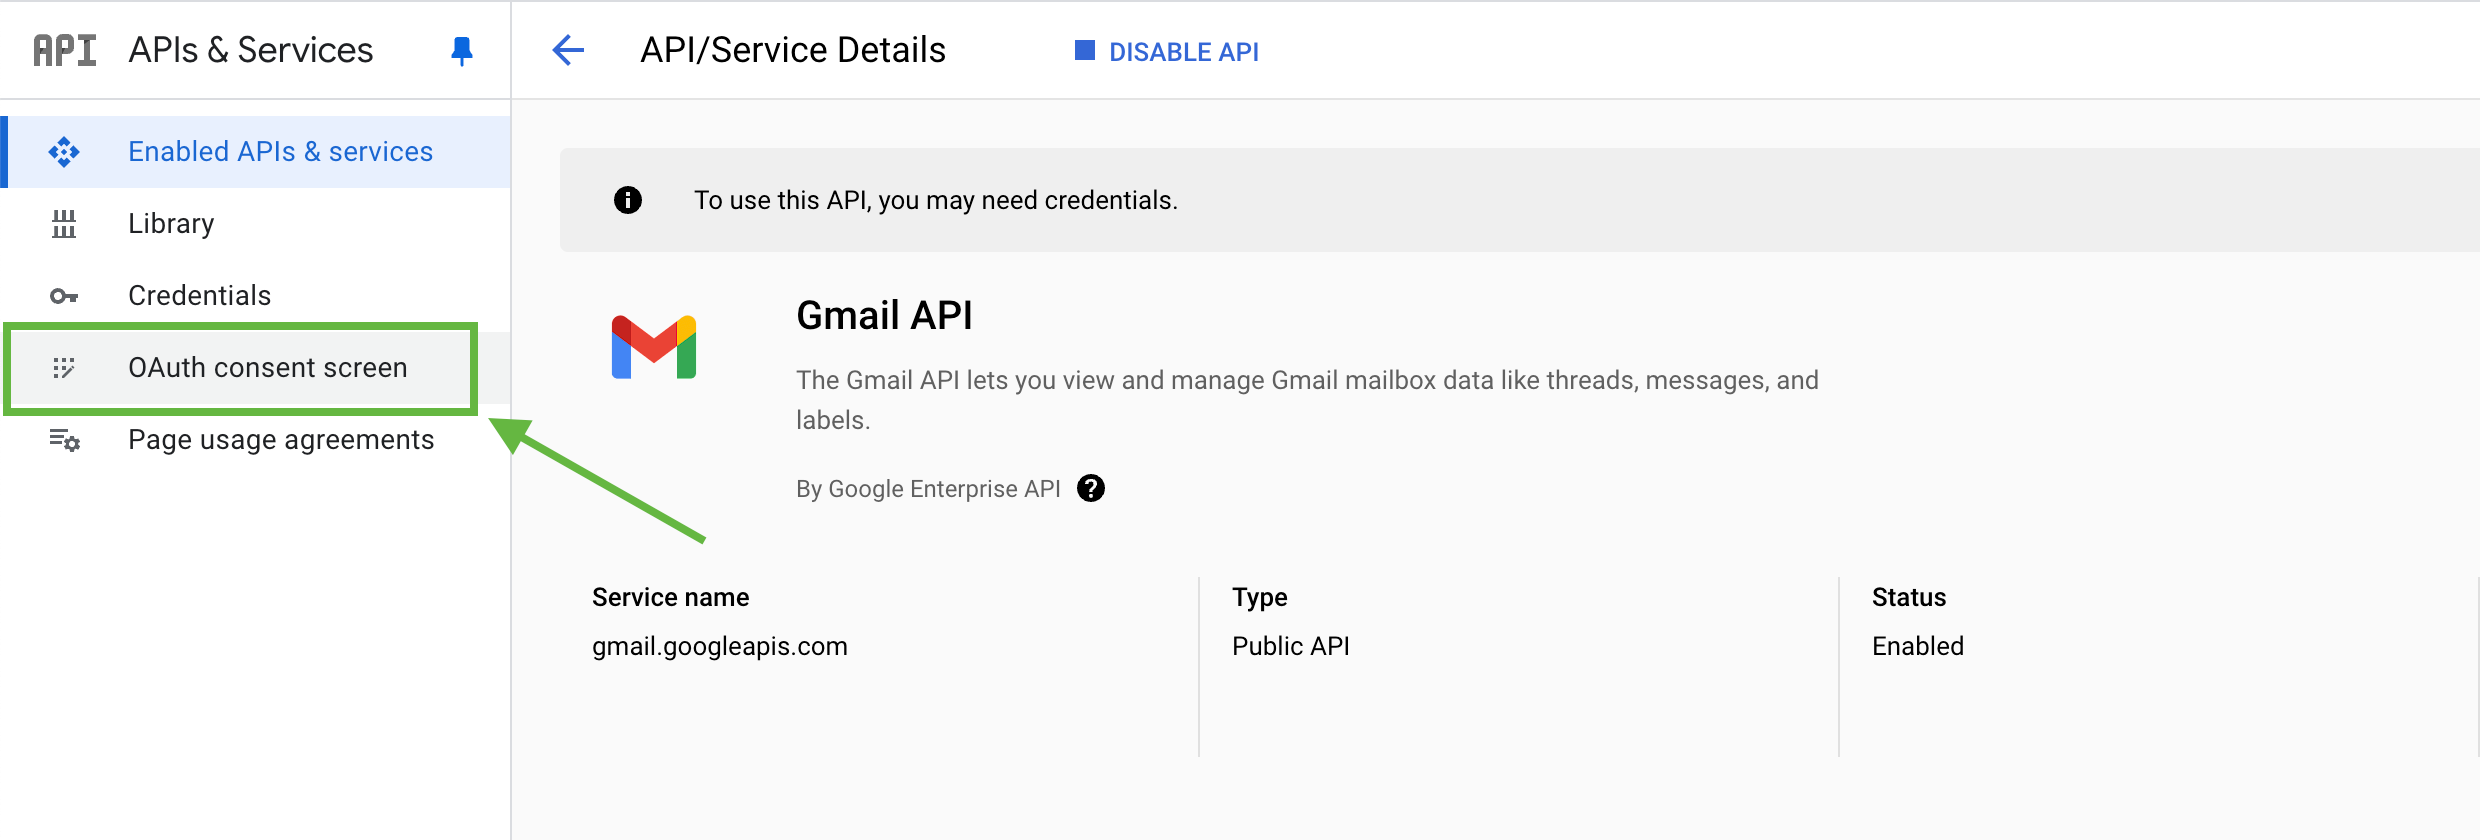Click the Type label
The image size is (2480, 840).
click(x=1260, y=598)
